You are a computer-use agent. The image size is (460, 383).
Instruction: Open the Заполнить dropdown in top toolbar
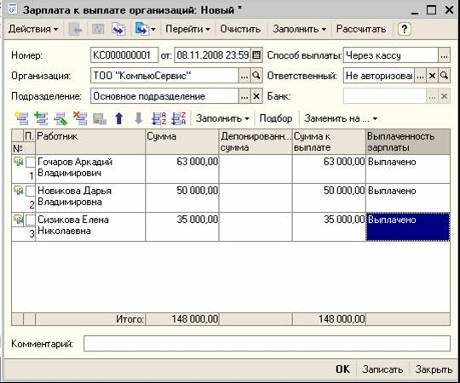299,29
